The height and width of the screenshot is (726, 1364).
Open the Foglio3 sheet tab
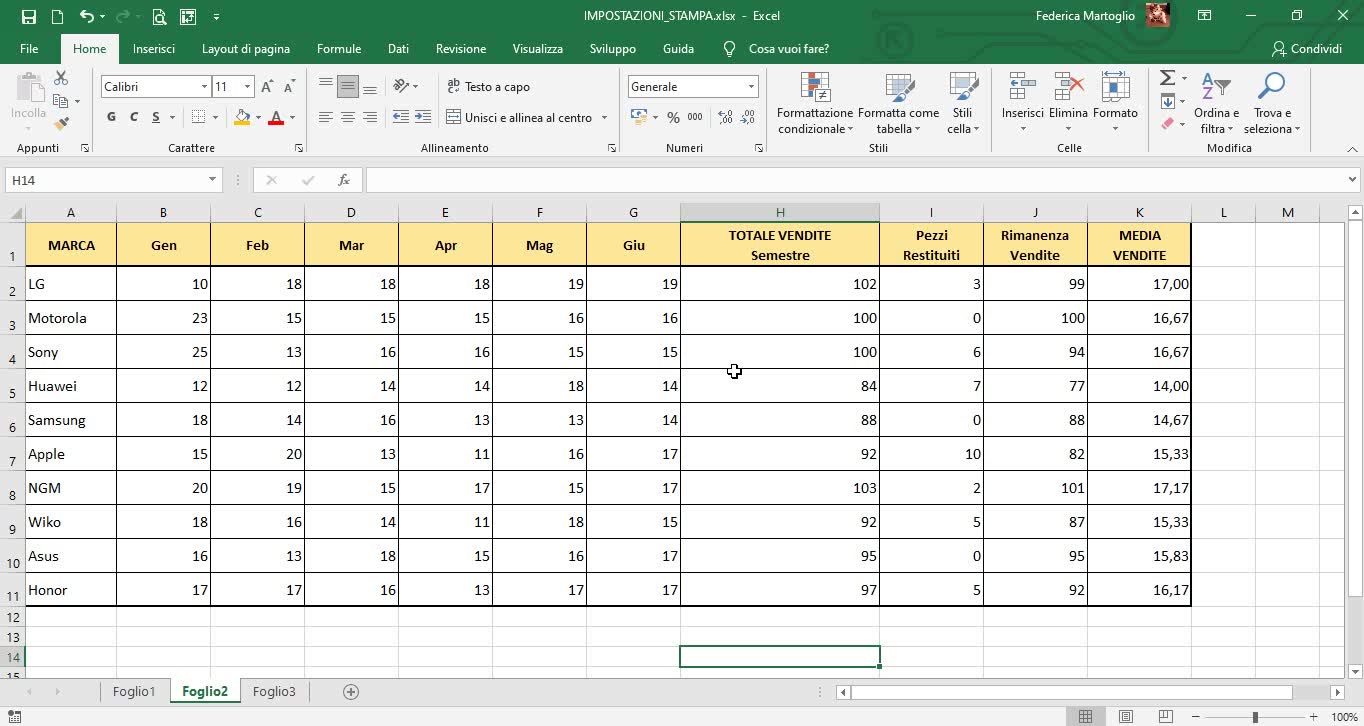tap(274, 691)
